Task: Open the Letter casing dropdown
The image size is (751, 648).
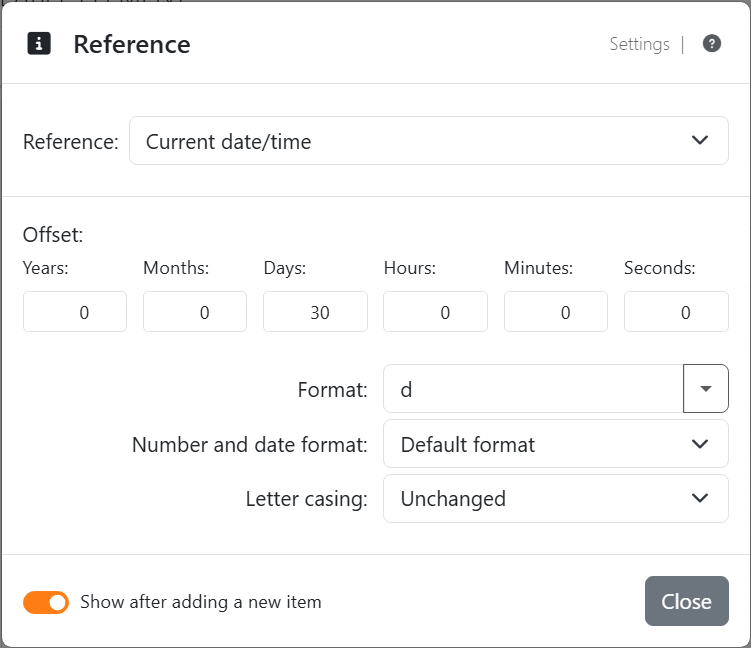Action: [x=556, y=499]
